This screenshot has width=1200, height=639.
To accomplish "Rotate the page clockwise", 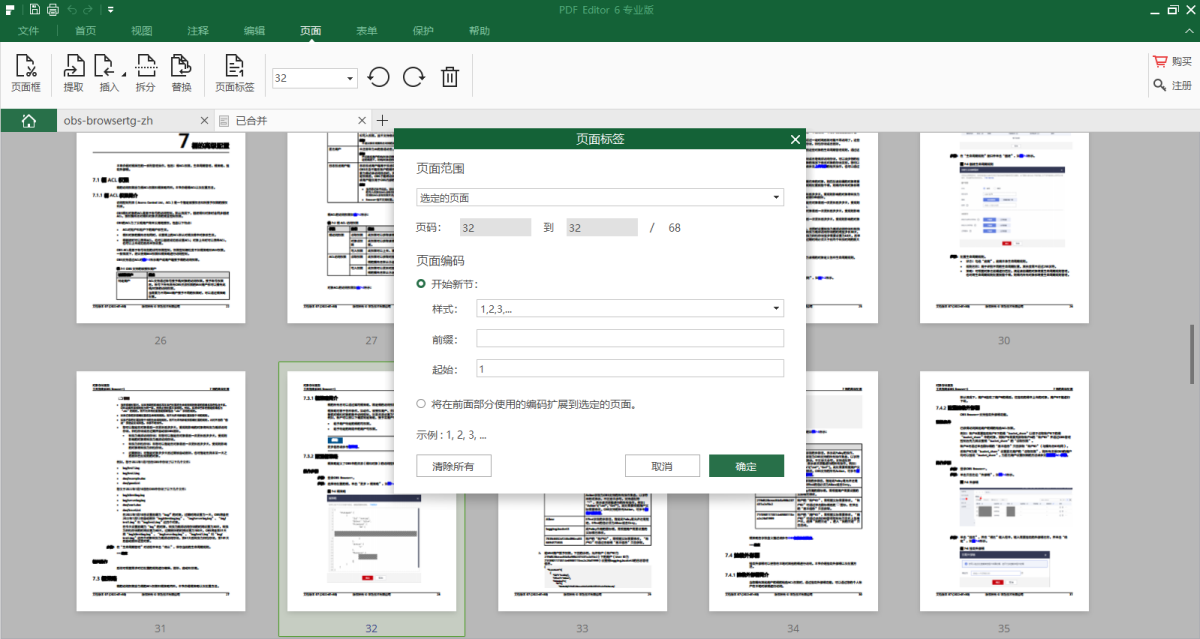I will click(413, 76).
